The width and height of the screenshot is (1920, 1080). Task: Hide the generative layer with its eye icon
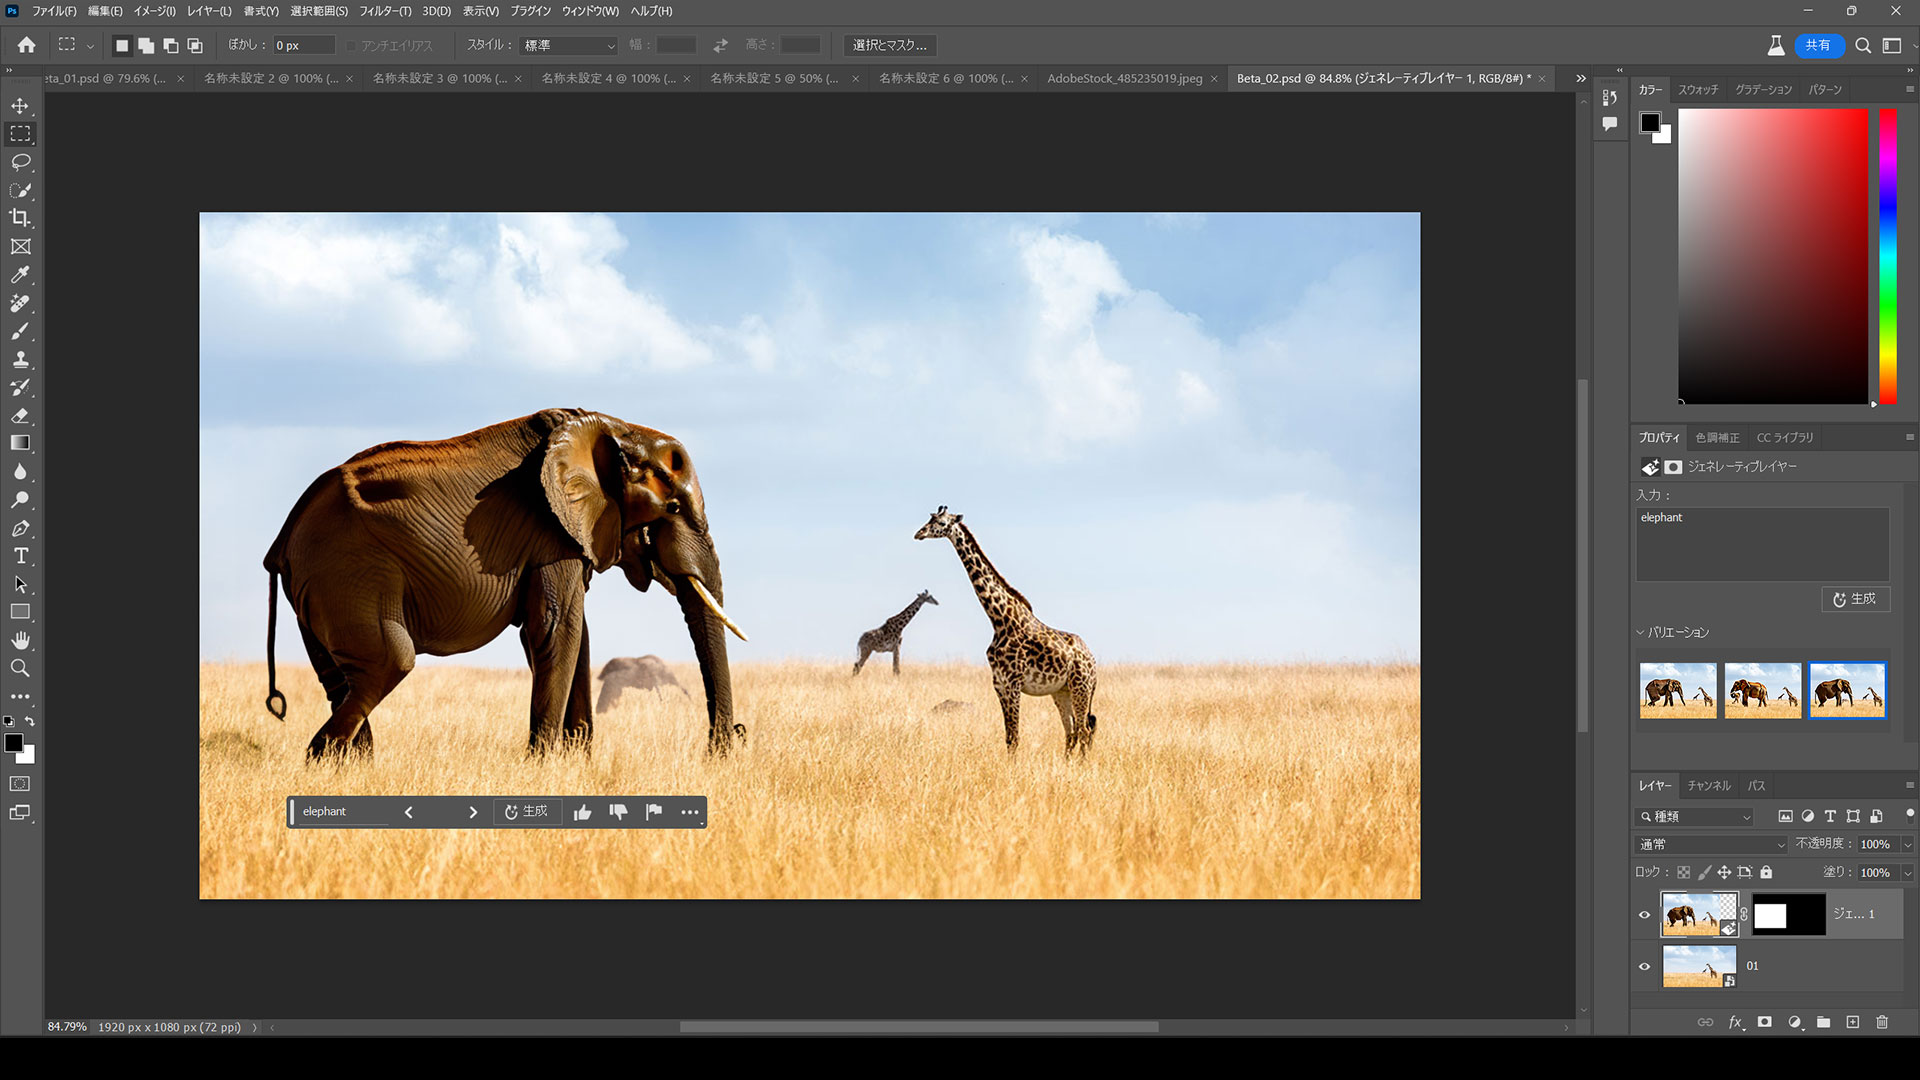(1644, 914)
